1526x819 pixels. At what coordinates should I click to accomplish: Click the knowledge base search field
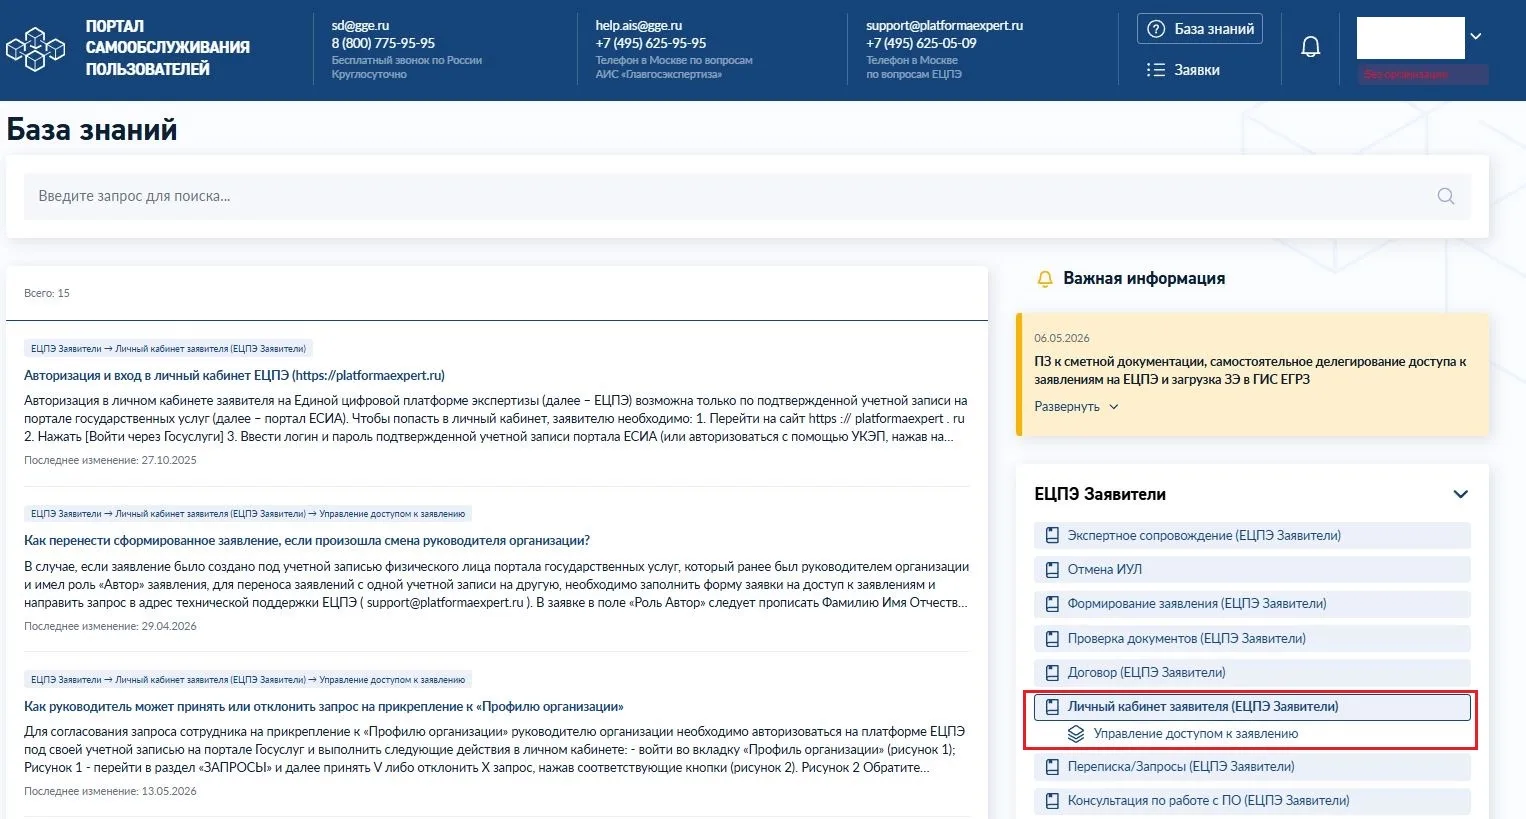click(x=747, y=196)
